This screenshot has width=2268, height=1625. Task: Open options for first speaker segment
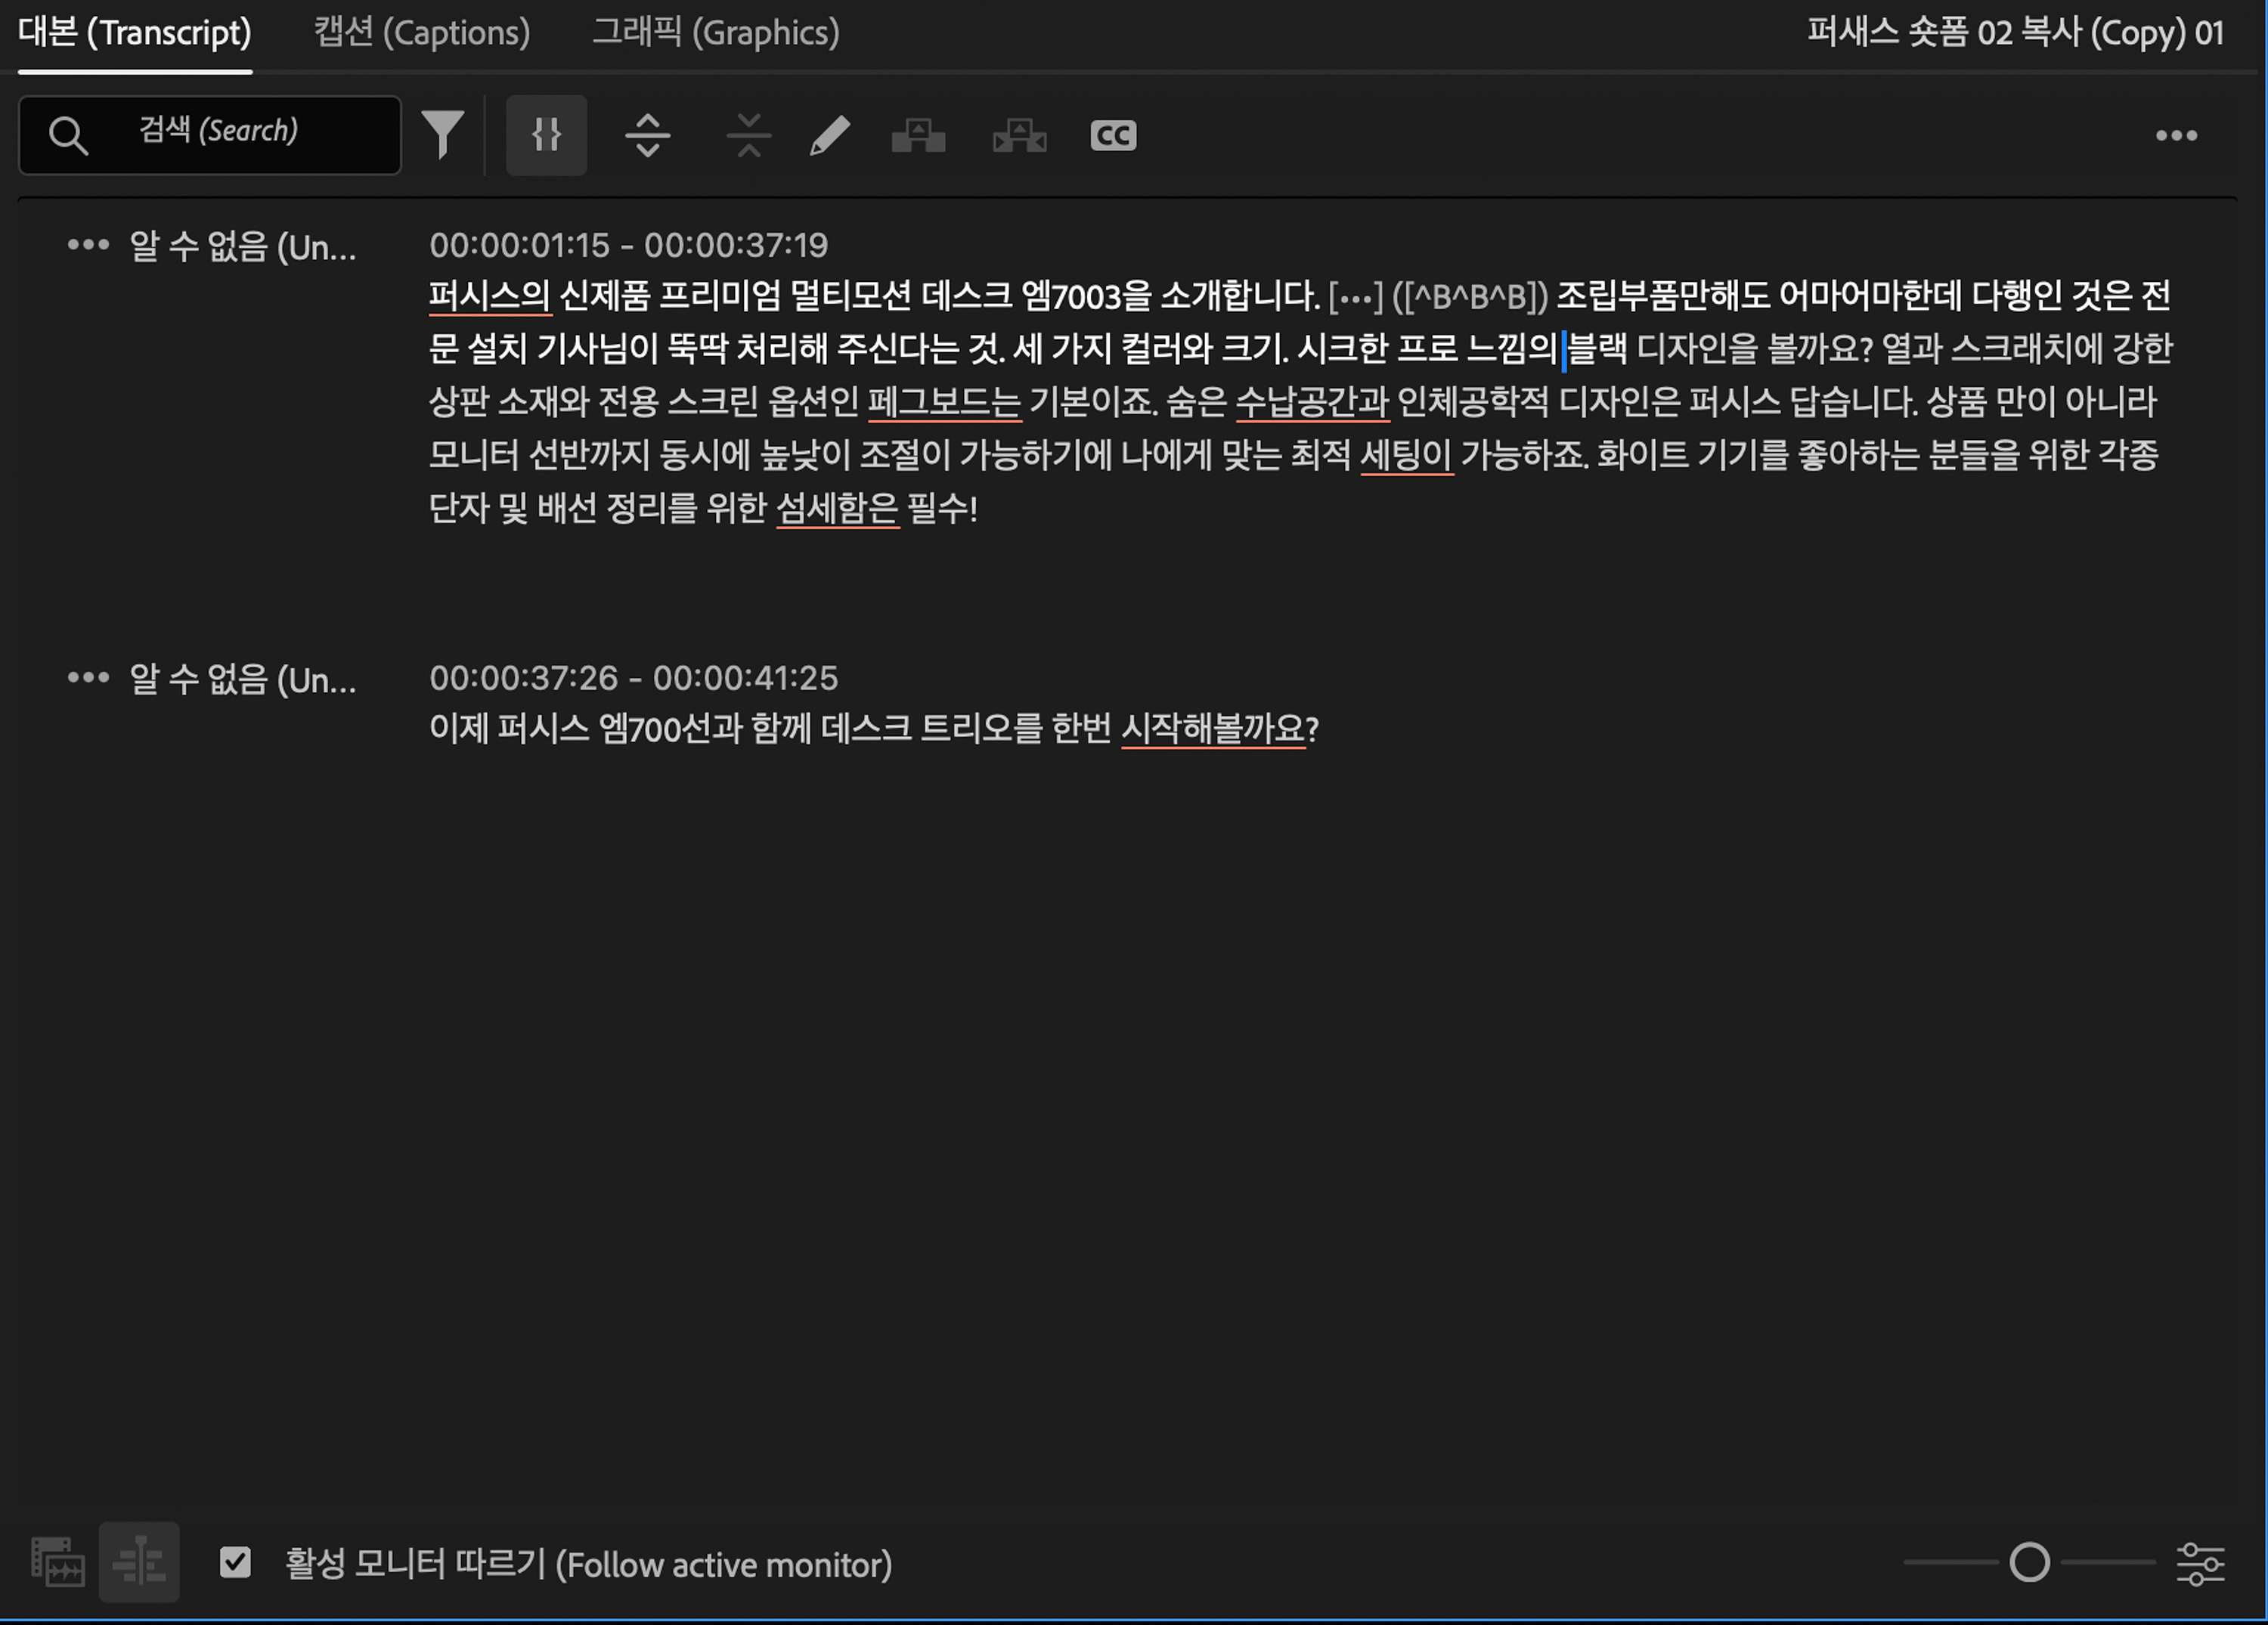(x=88, y=244)
